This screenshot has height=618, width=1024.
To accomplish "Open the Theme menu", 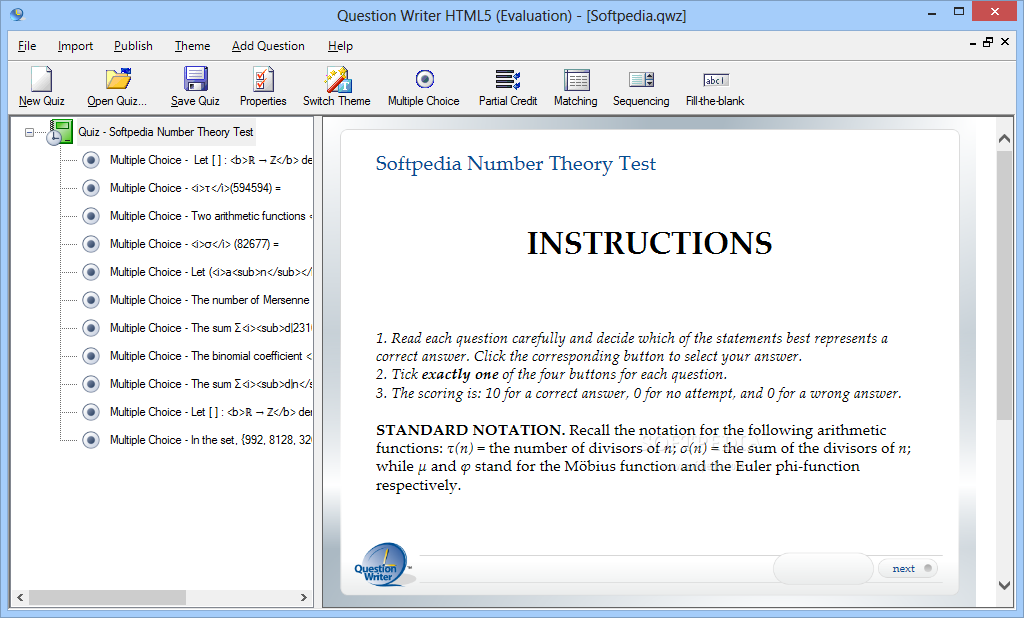I will [x=192, y=46].
